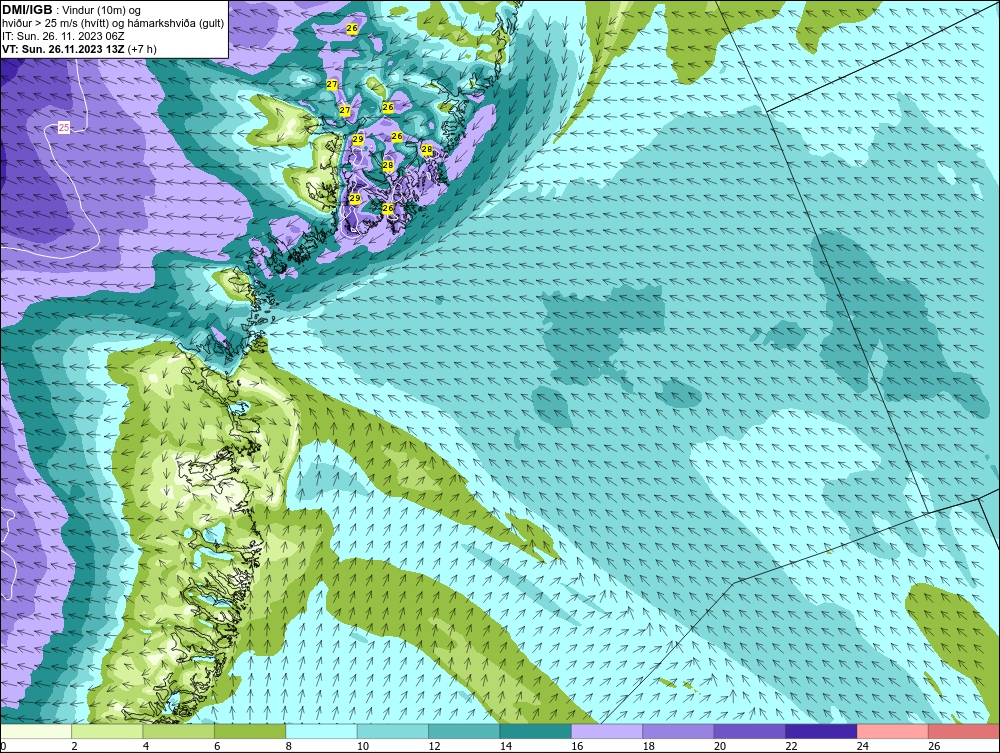Image resolution: width=1000 pixels, height=753 pixels.
Task: Click the 20–22 m/s violet legend swatch
Action: point(750,731)
